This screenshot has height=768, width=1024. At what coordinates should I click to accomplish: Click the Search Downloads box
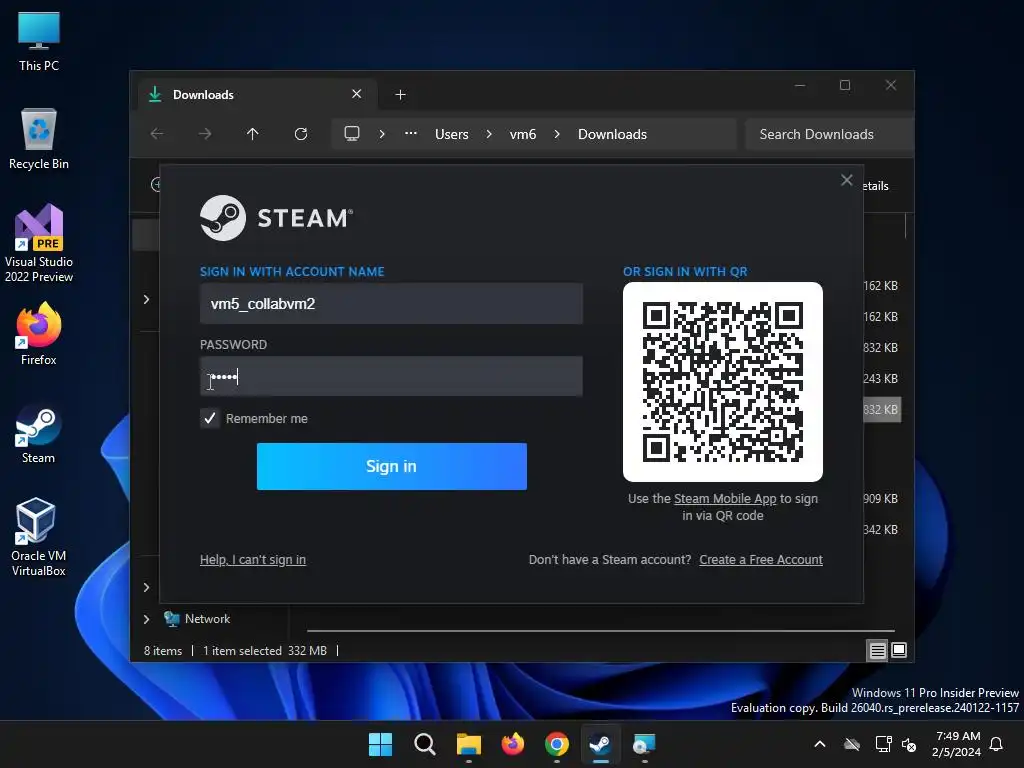(x=829, y=134)
